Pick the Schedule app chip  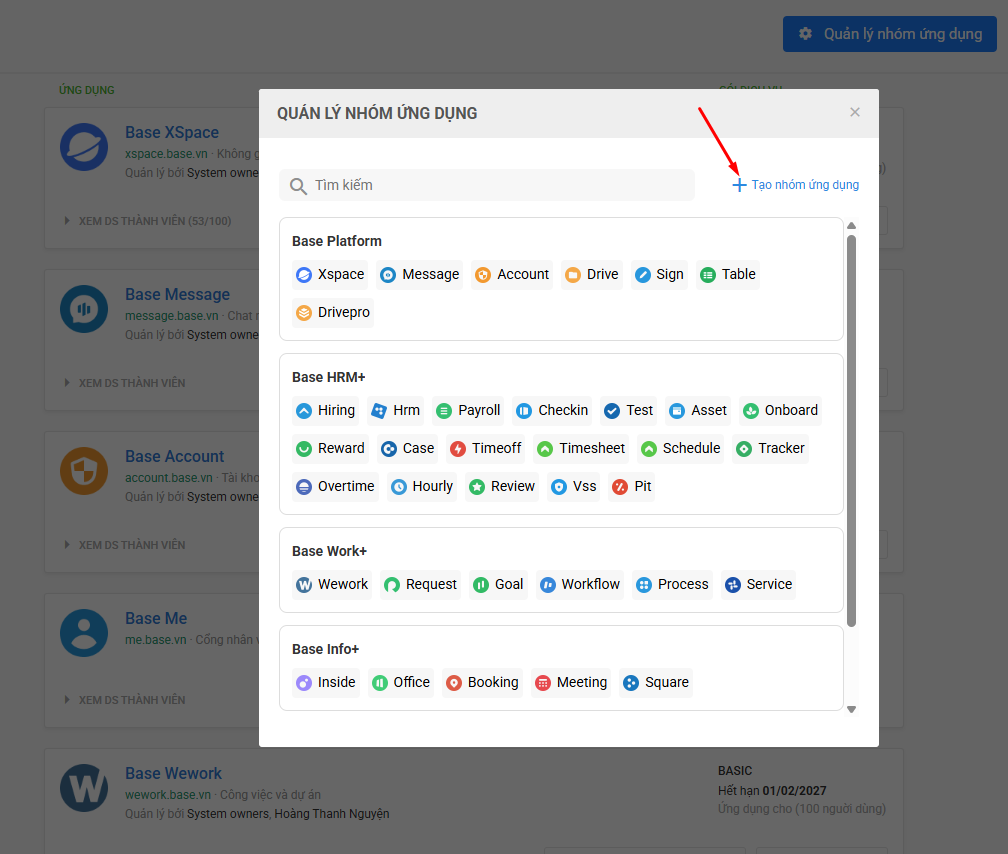tap(681, 448)
